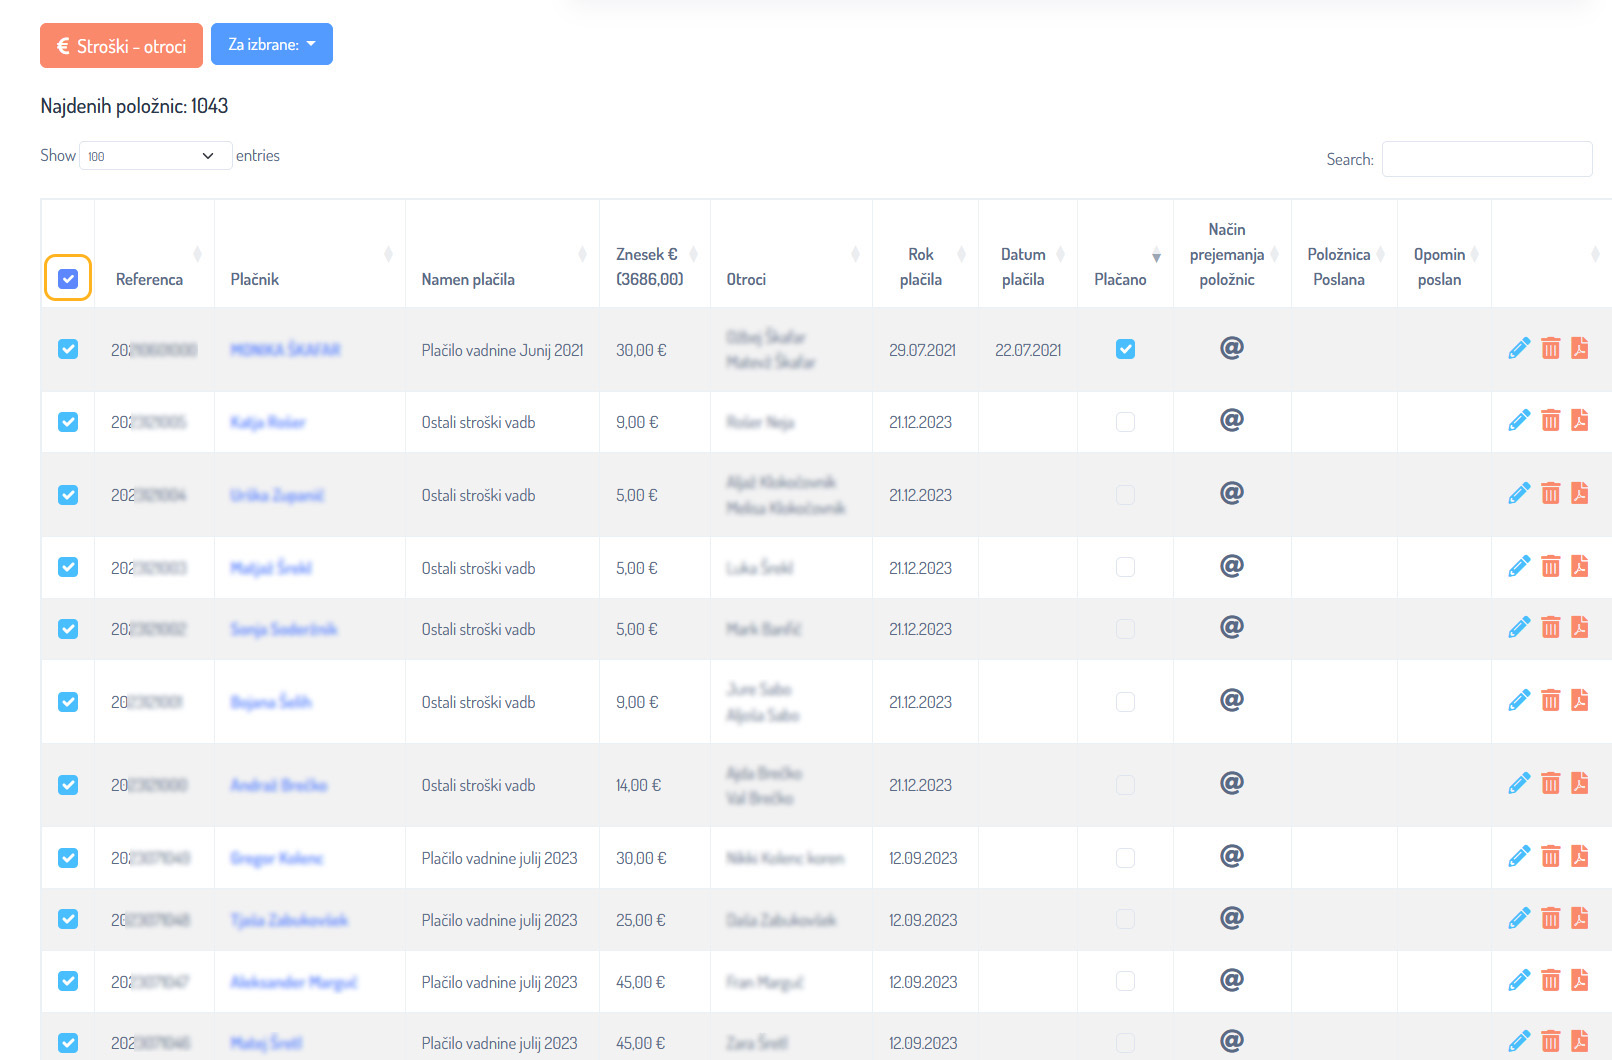The image size is (1612, 1060).
Task: Uncheck the select-all checkbox in table header
Action: 68,279
